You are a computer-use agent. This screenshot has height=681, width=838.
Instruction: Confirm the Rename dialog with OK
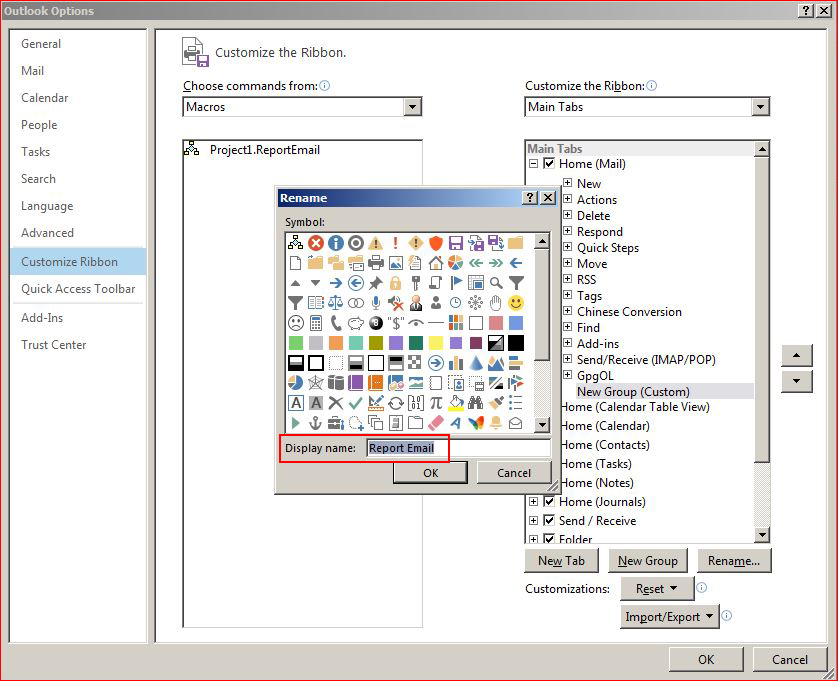[430, 473]
